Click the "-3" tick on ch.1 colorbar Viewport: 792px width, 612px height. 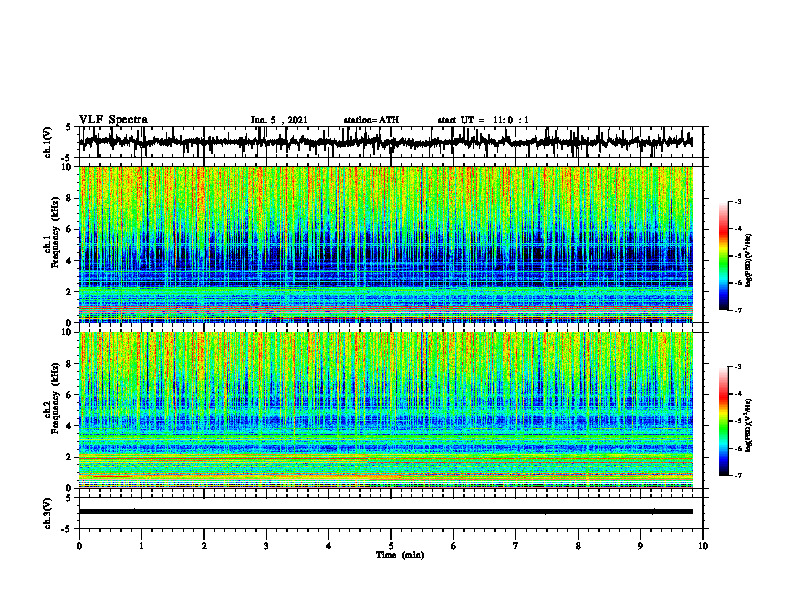(x=738, y=202)
